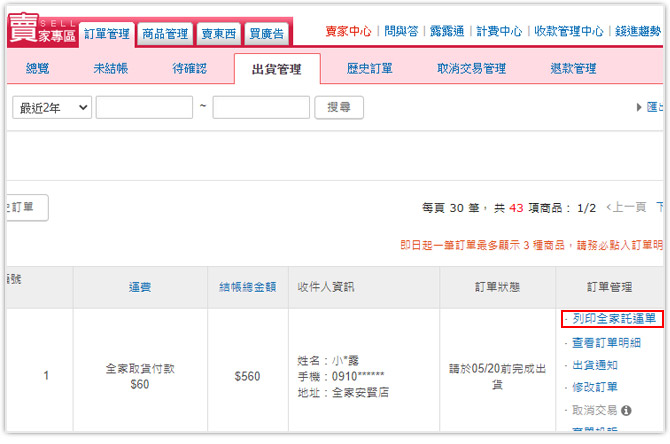Open 查看訂單明細 order details link

606,343
